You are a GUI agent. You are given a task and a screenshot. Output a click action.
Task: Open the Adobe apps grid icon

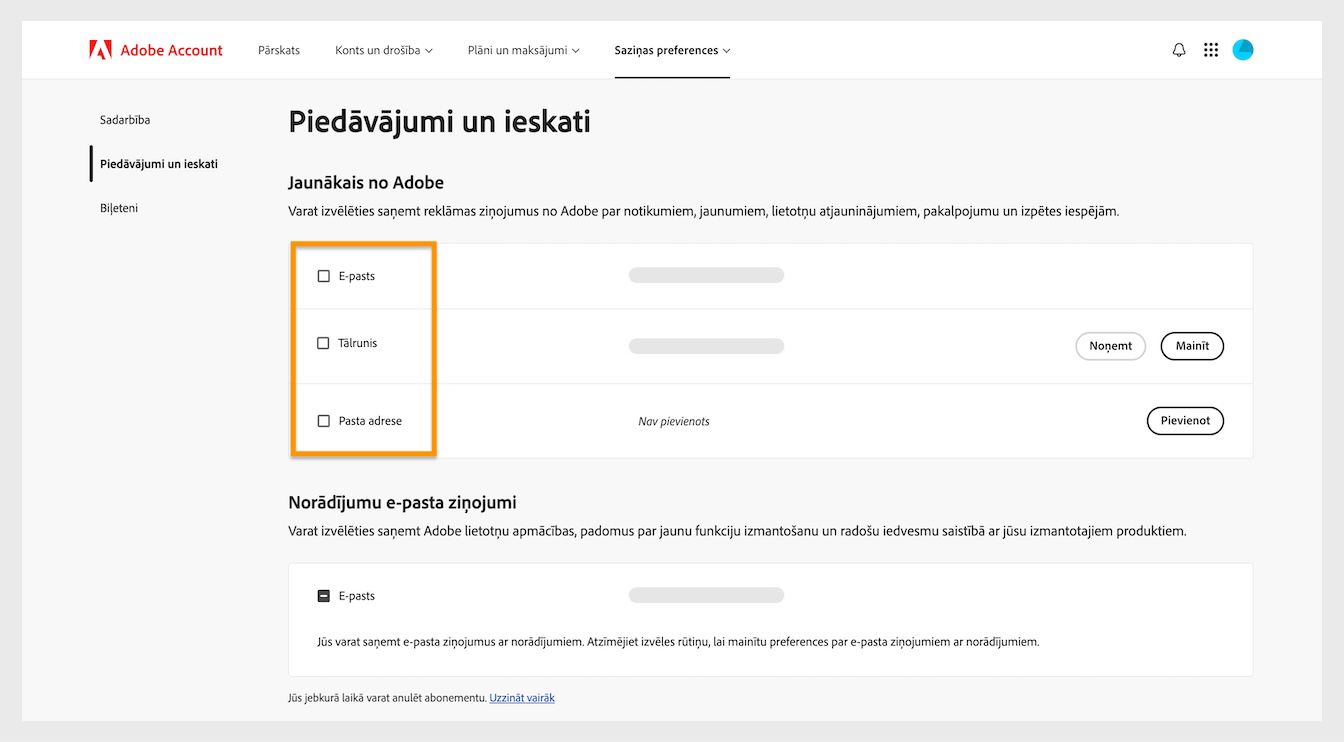pos(1210,49)
